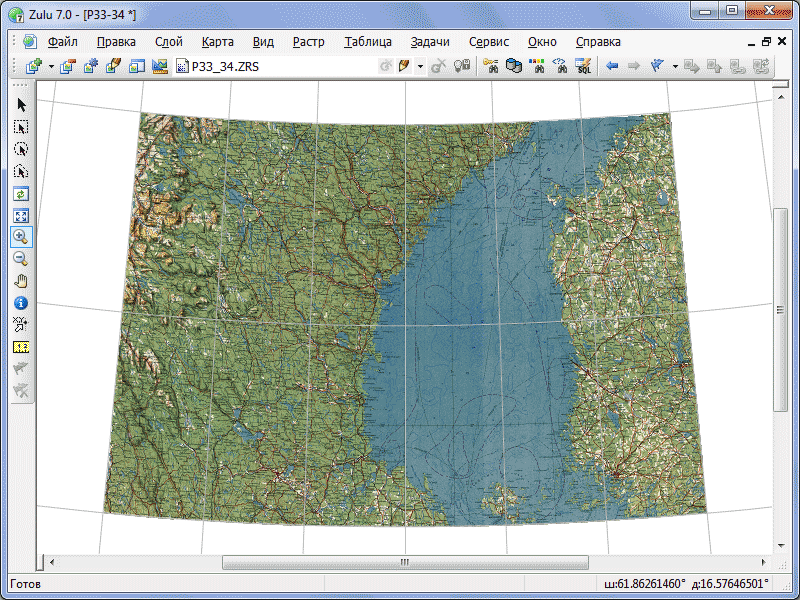The image size is (800, 600).
Task: Click the blue information tool
Action: point(21,302)
